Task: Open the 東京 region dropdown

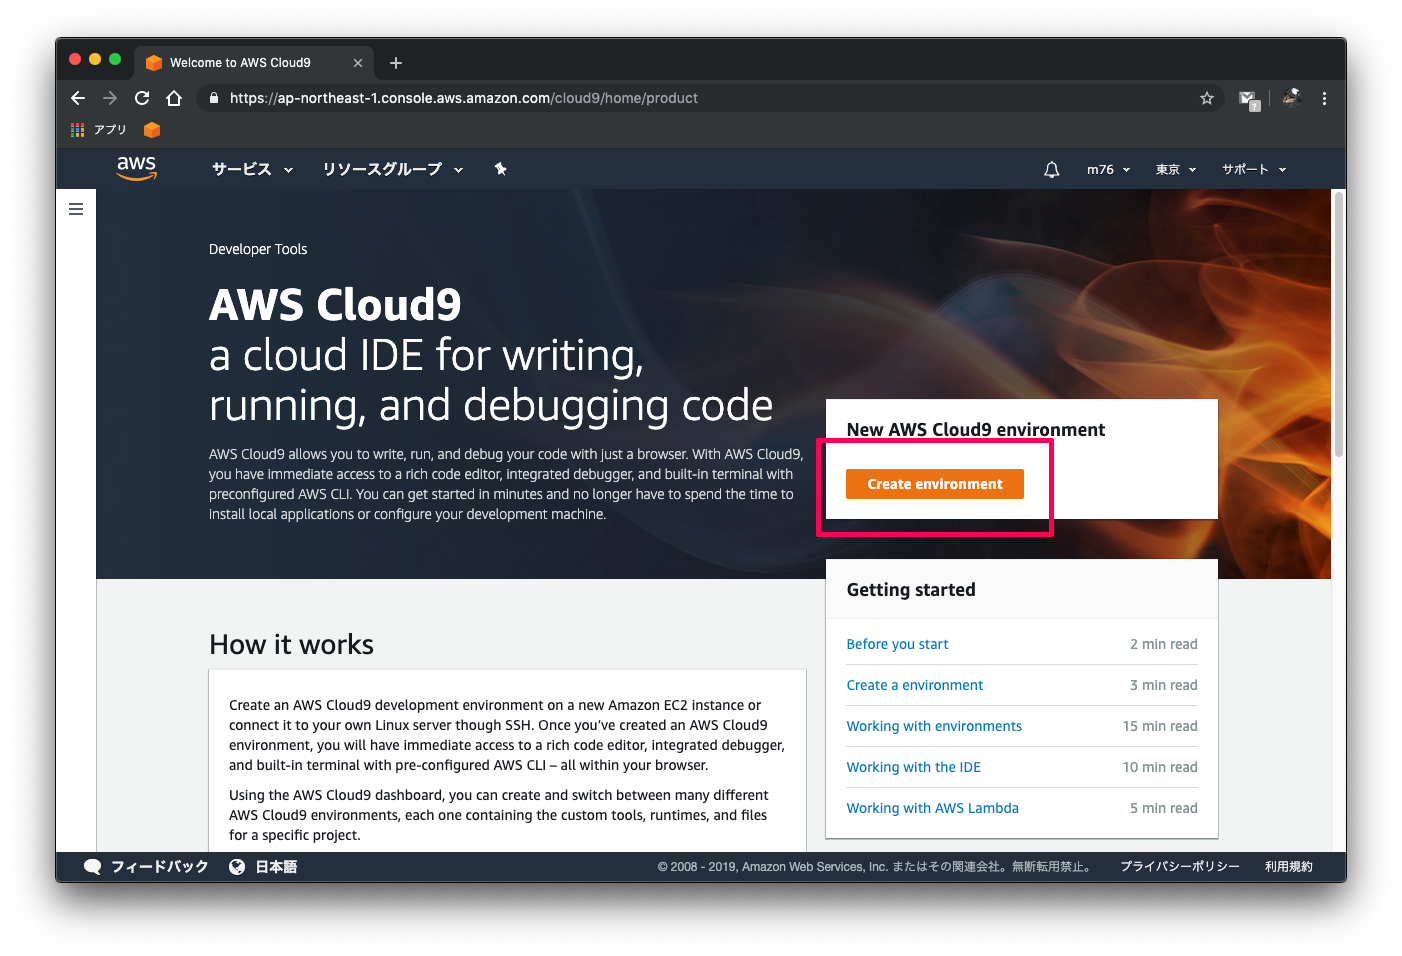Action: coord(1176,170)
